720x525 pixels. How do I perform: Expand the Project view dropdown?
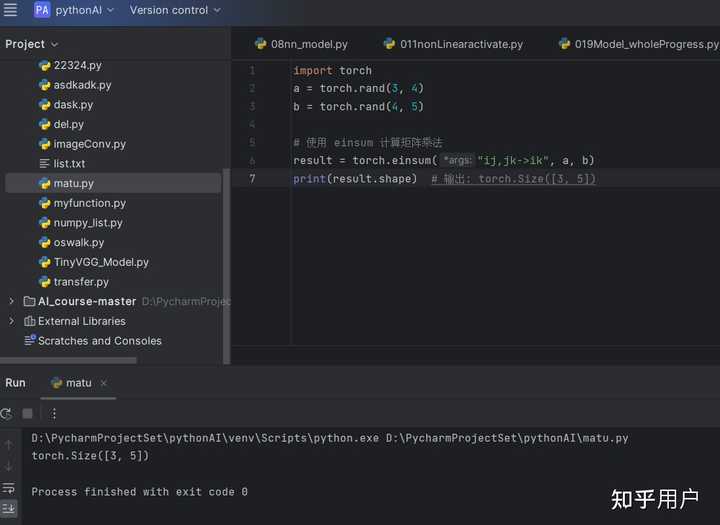tap(31, 44)
